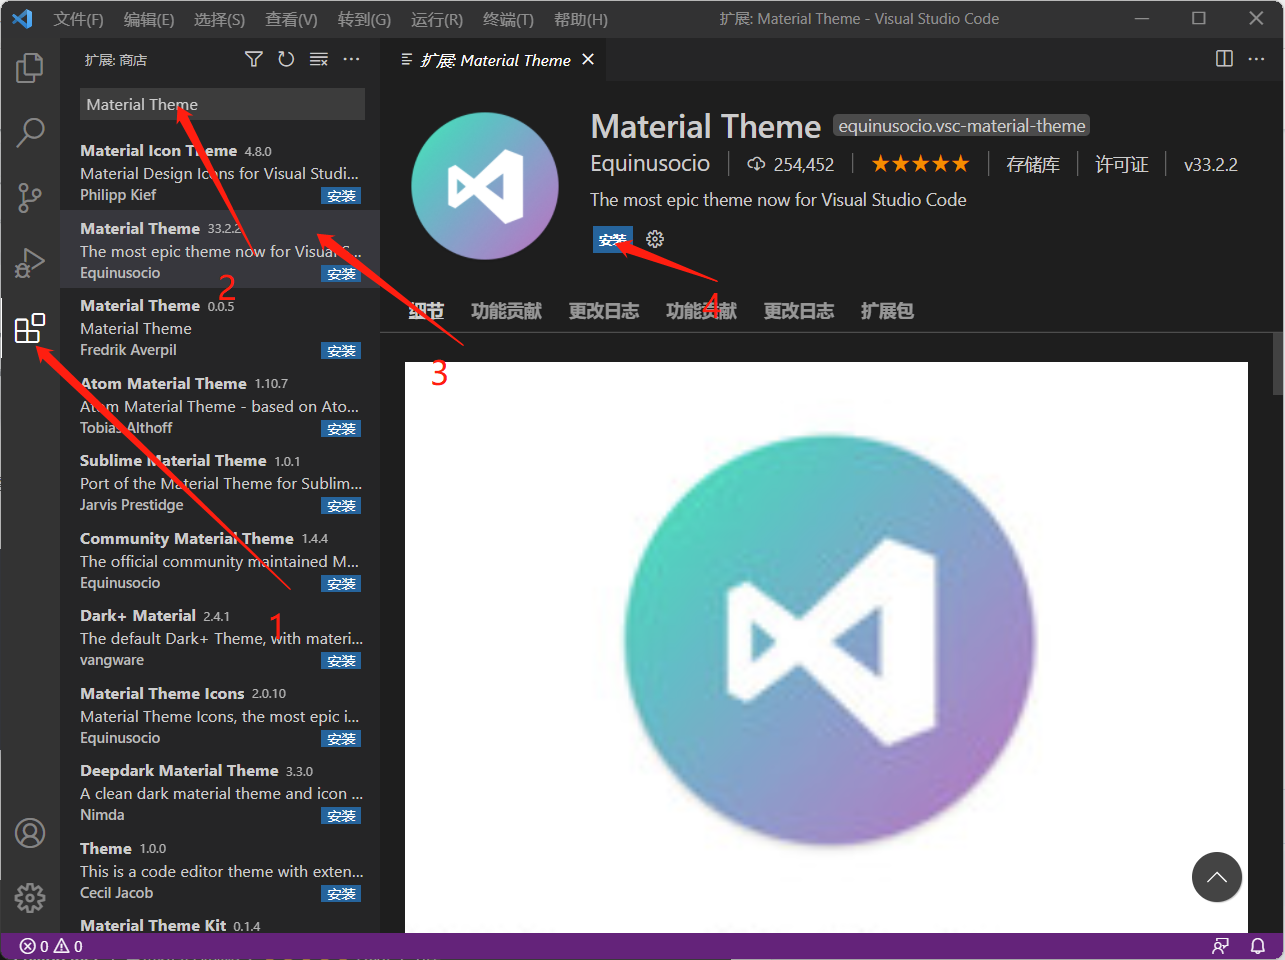1285x960 pixels.
Task: Install Theme by Cecil Jacob
Action: 341,894
